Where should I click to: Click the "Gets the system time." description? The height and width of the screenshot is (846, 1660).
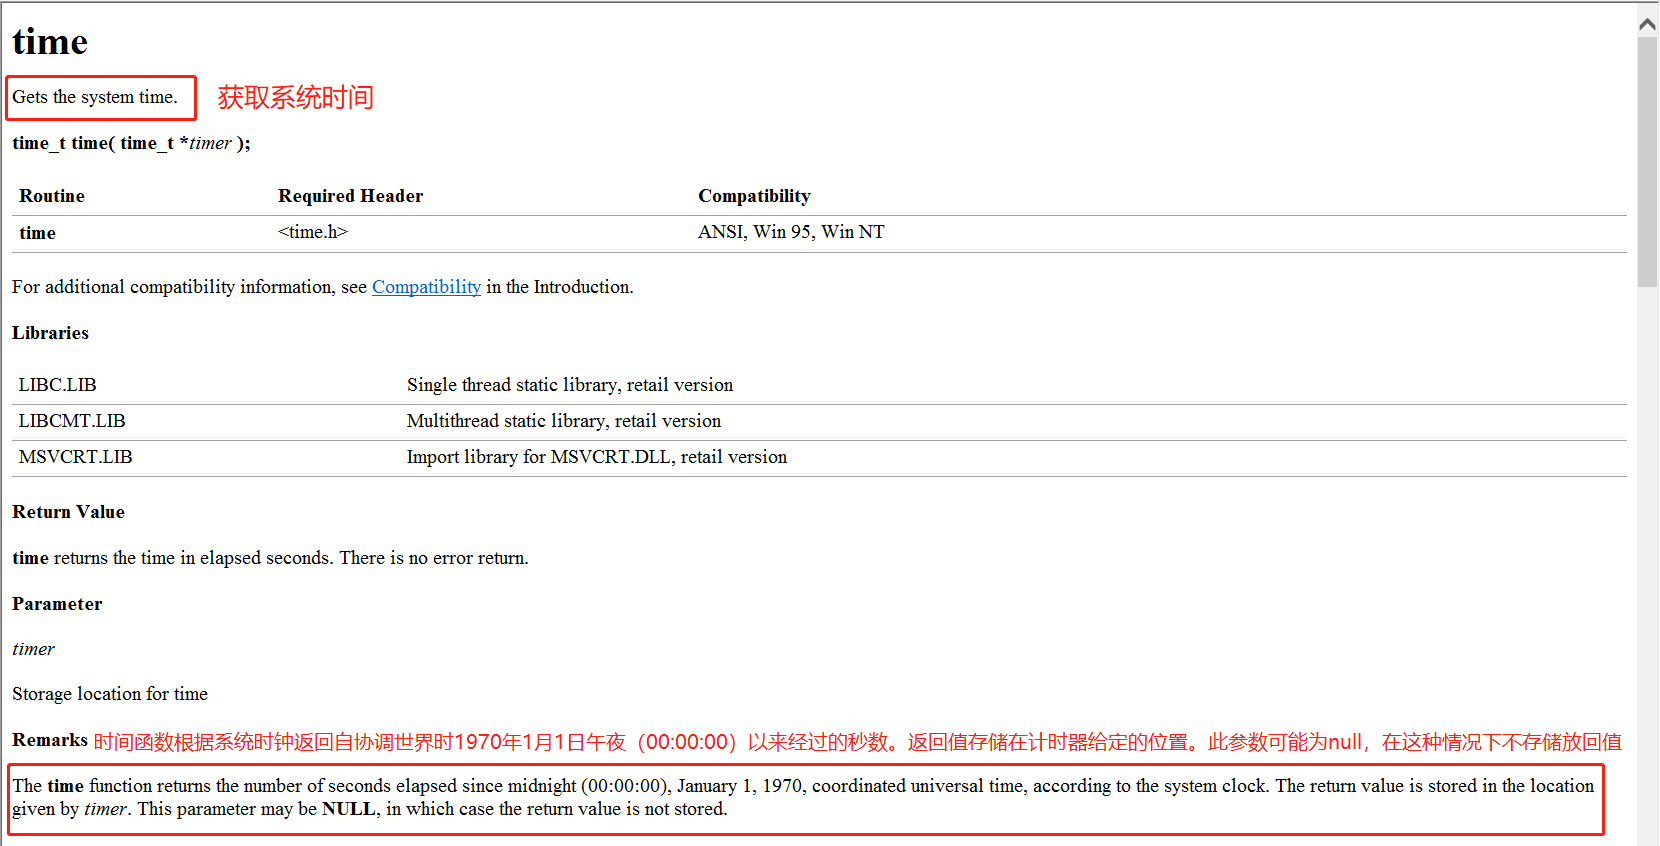pyautogui.click(x=95, y=97)
